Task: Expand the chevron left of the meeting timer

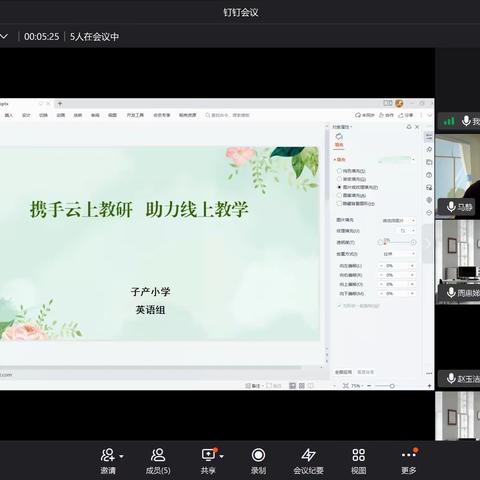Action: (x=4, y=36)
